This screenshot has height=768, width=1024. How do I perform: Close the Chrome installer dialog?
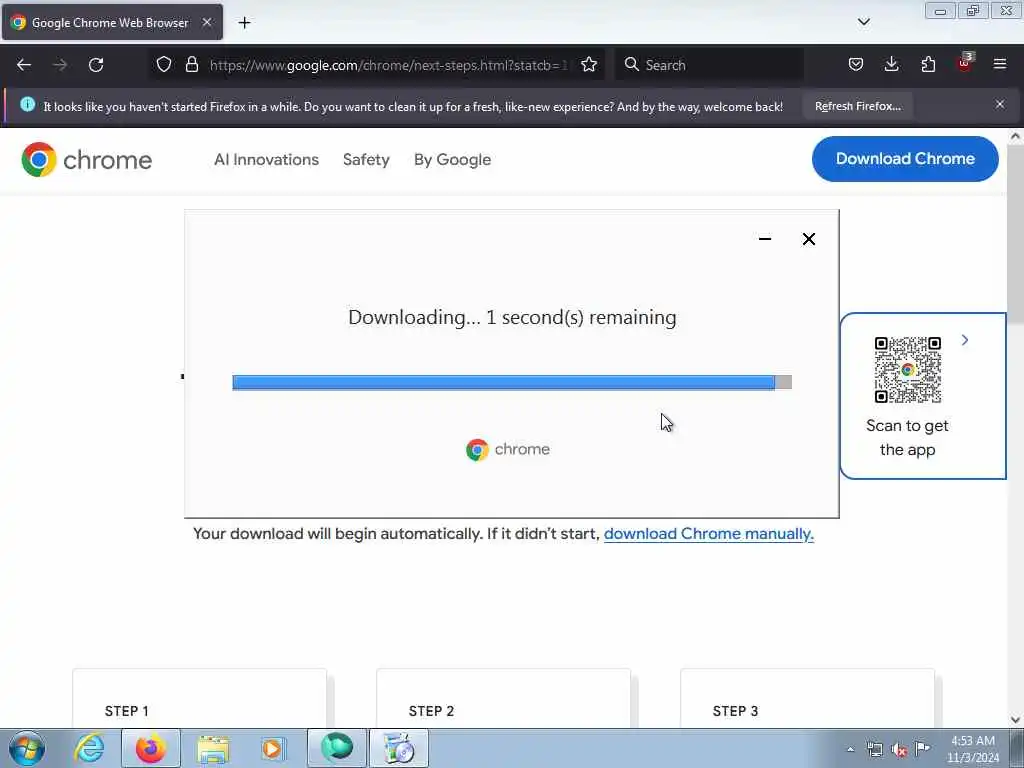click(x=808, y=239)
